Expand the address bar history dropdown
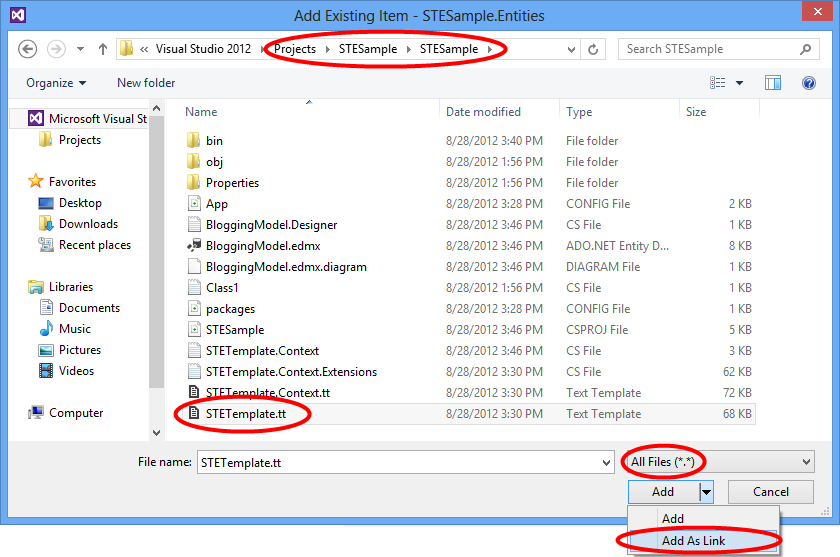The width and height of the screenshot is (840, 557). click(572, 50)
